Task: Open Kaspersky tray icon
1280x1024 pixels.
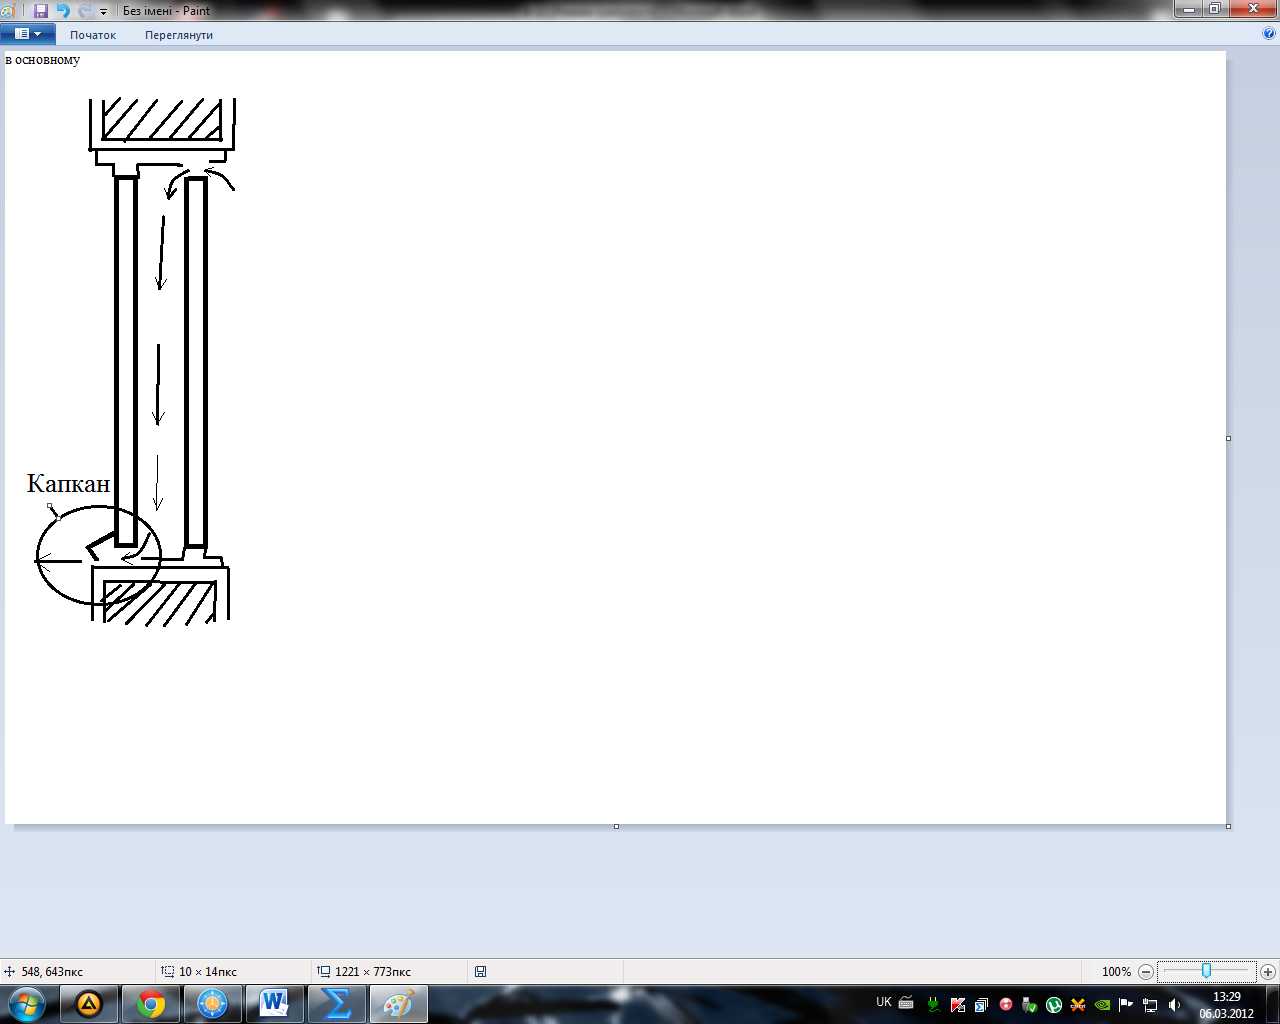Action: 958,1005
